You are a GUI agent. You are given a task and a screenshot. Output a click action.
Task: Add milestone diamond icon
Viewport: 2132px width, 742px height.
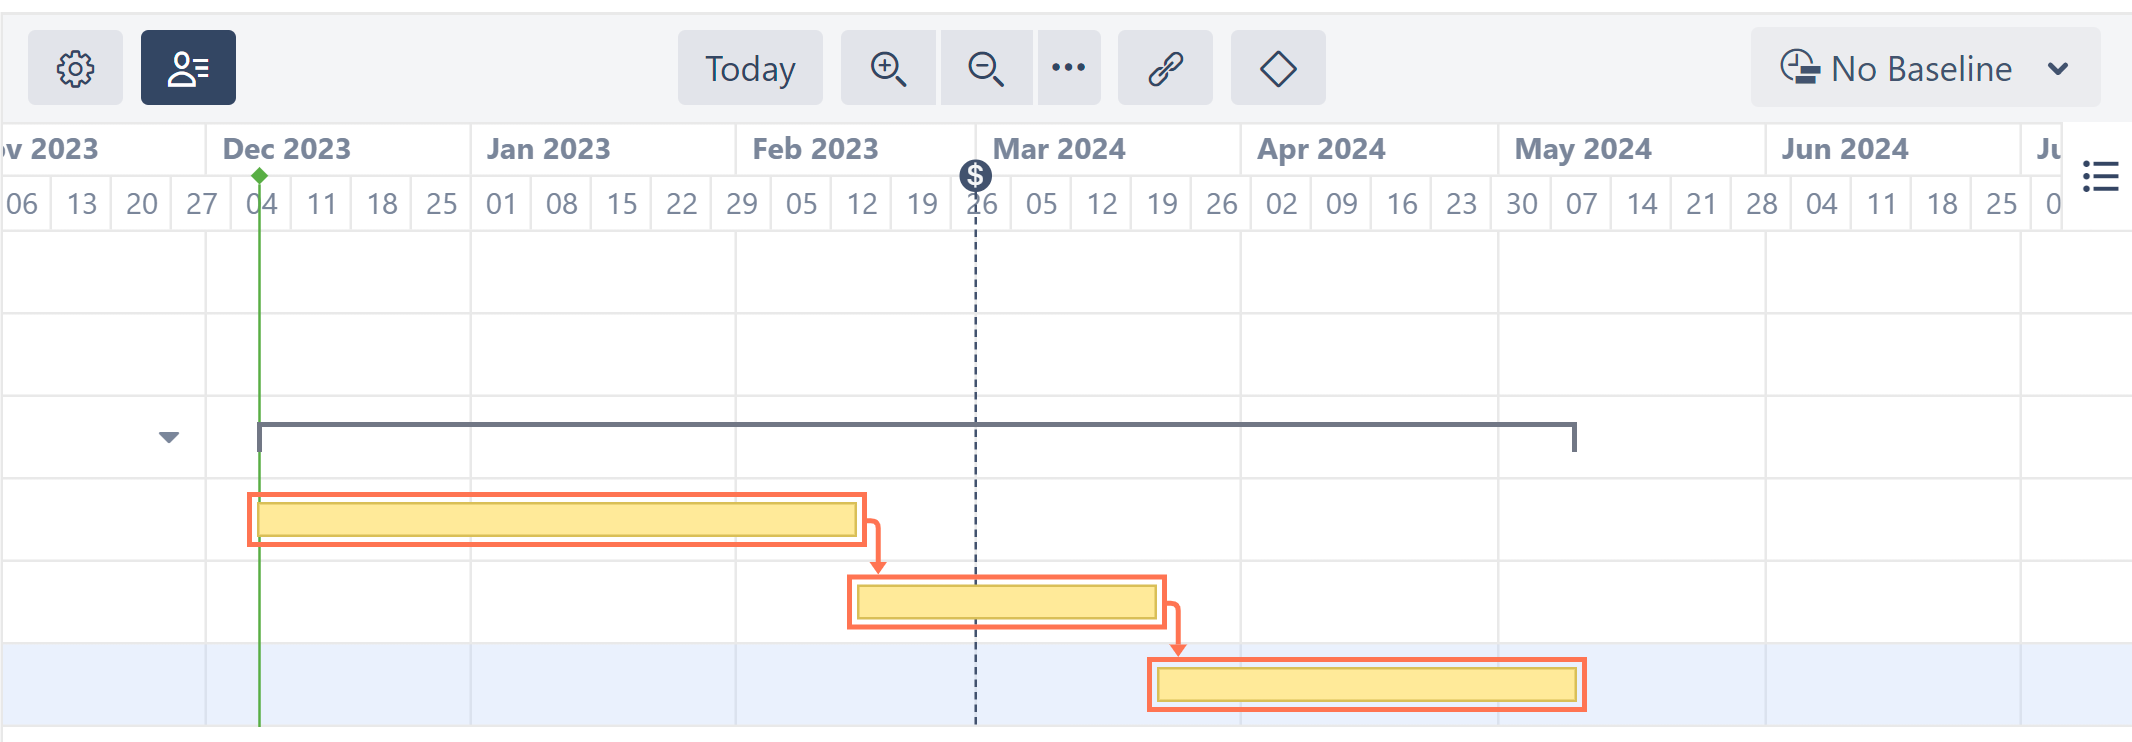point(1278,68)
